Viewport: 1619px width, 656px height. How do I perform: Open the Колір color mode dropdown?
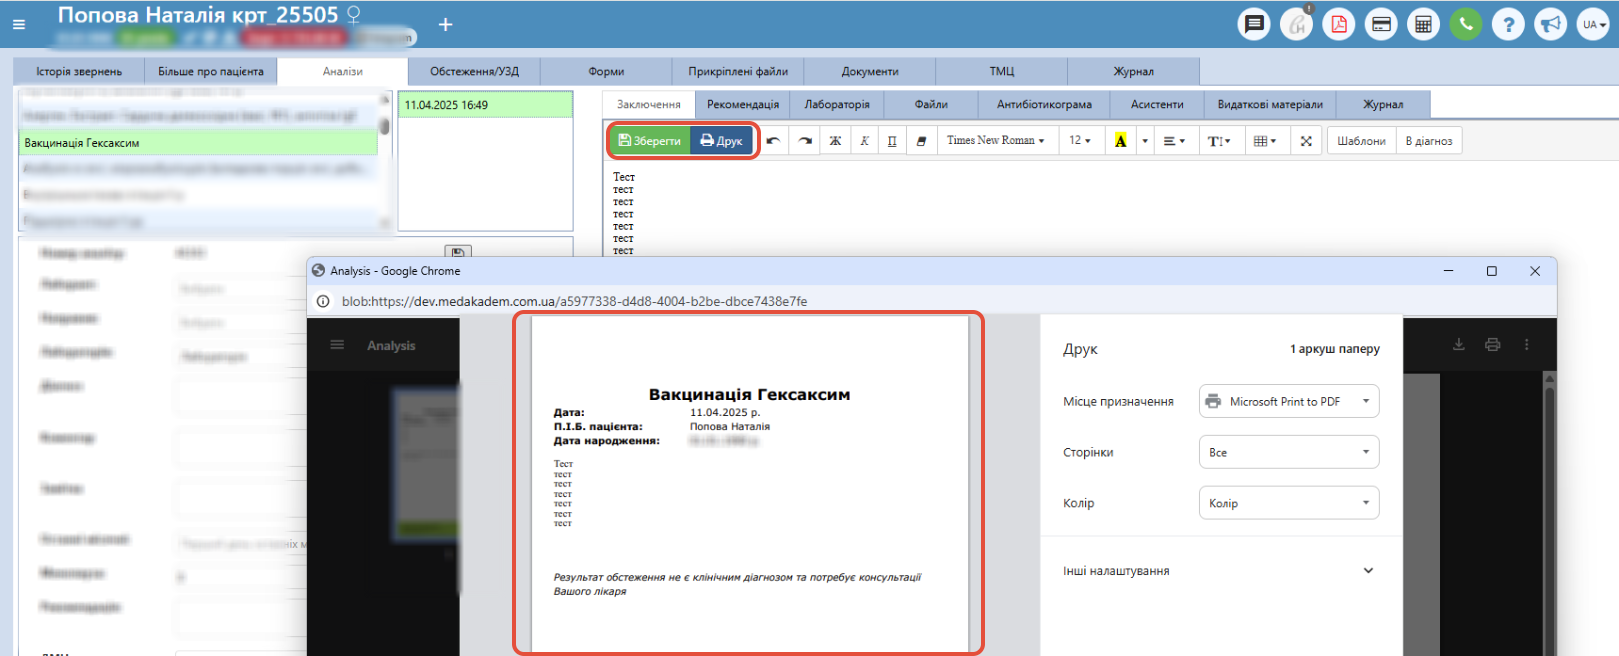click(x=1289, y=503)
